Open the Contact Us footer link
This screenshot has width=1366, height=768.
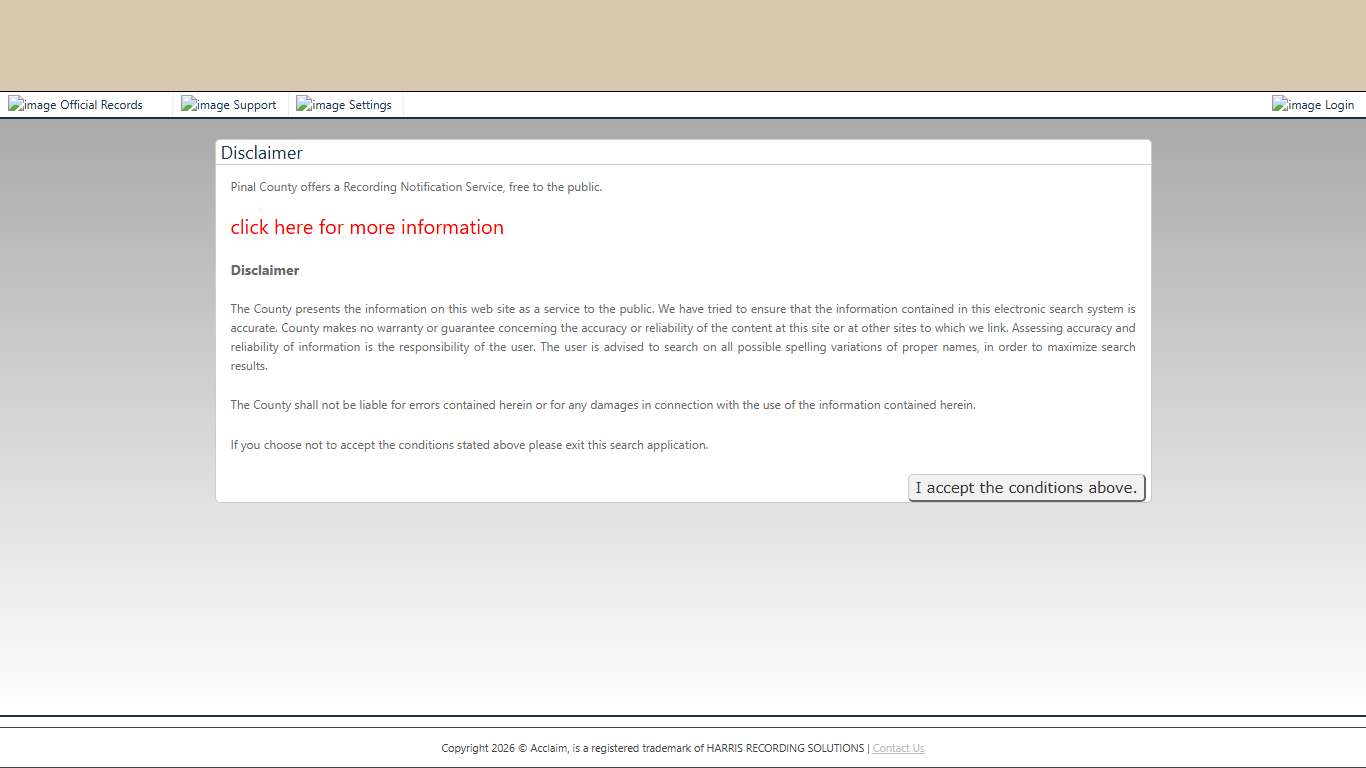pos(898,748)
